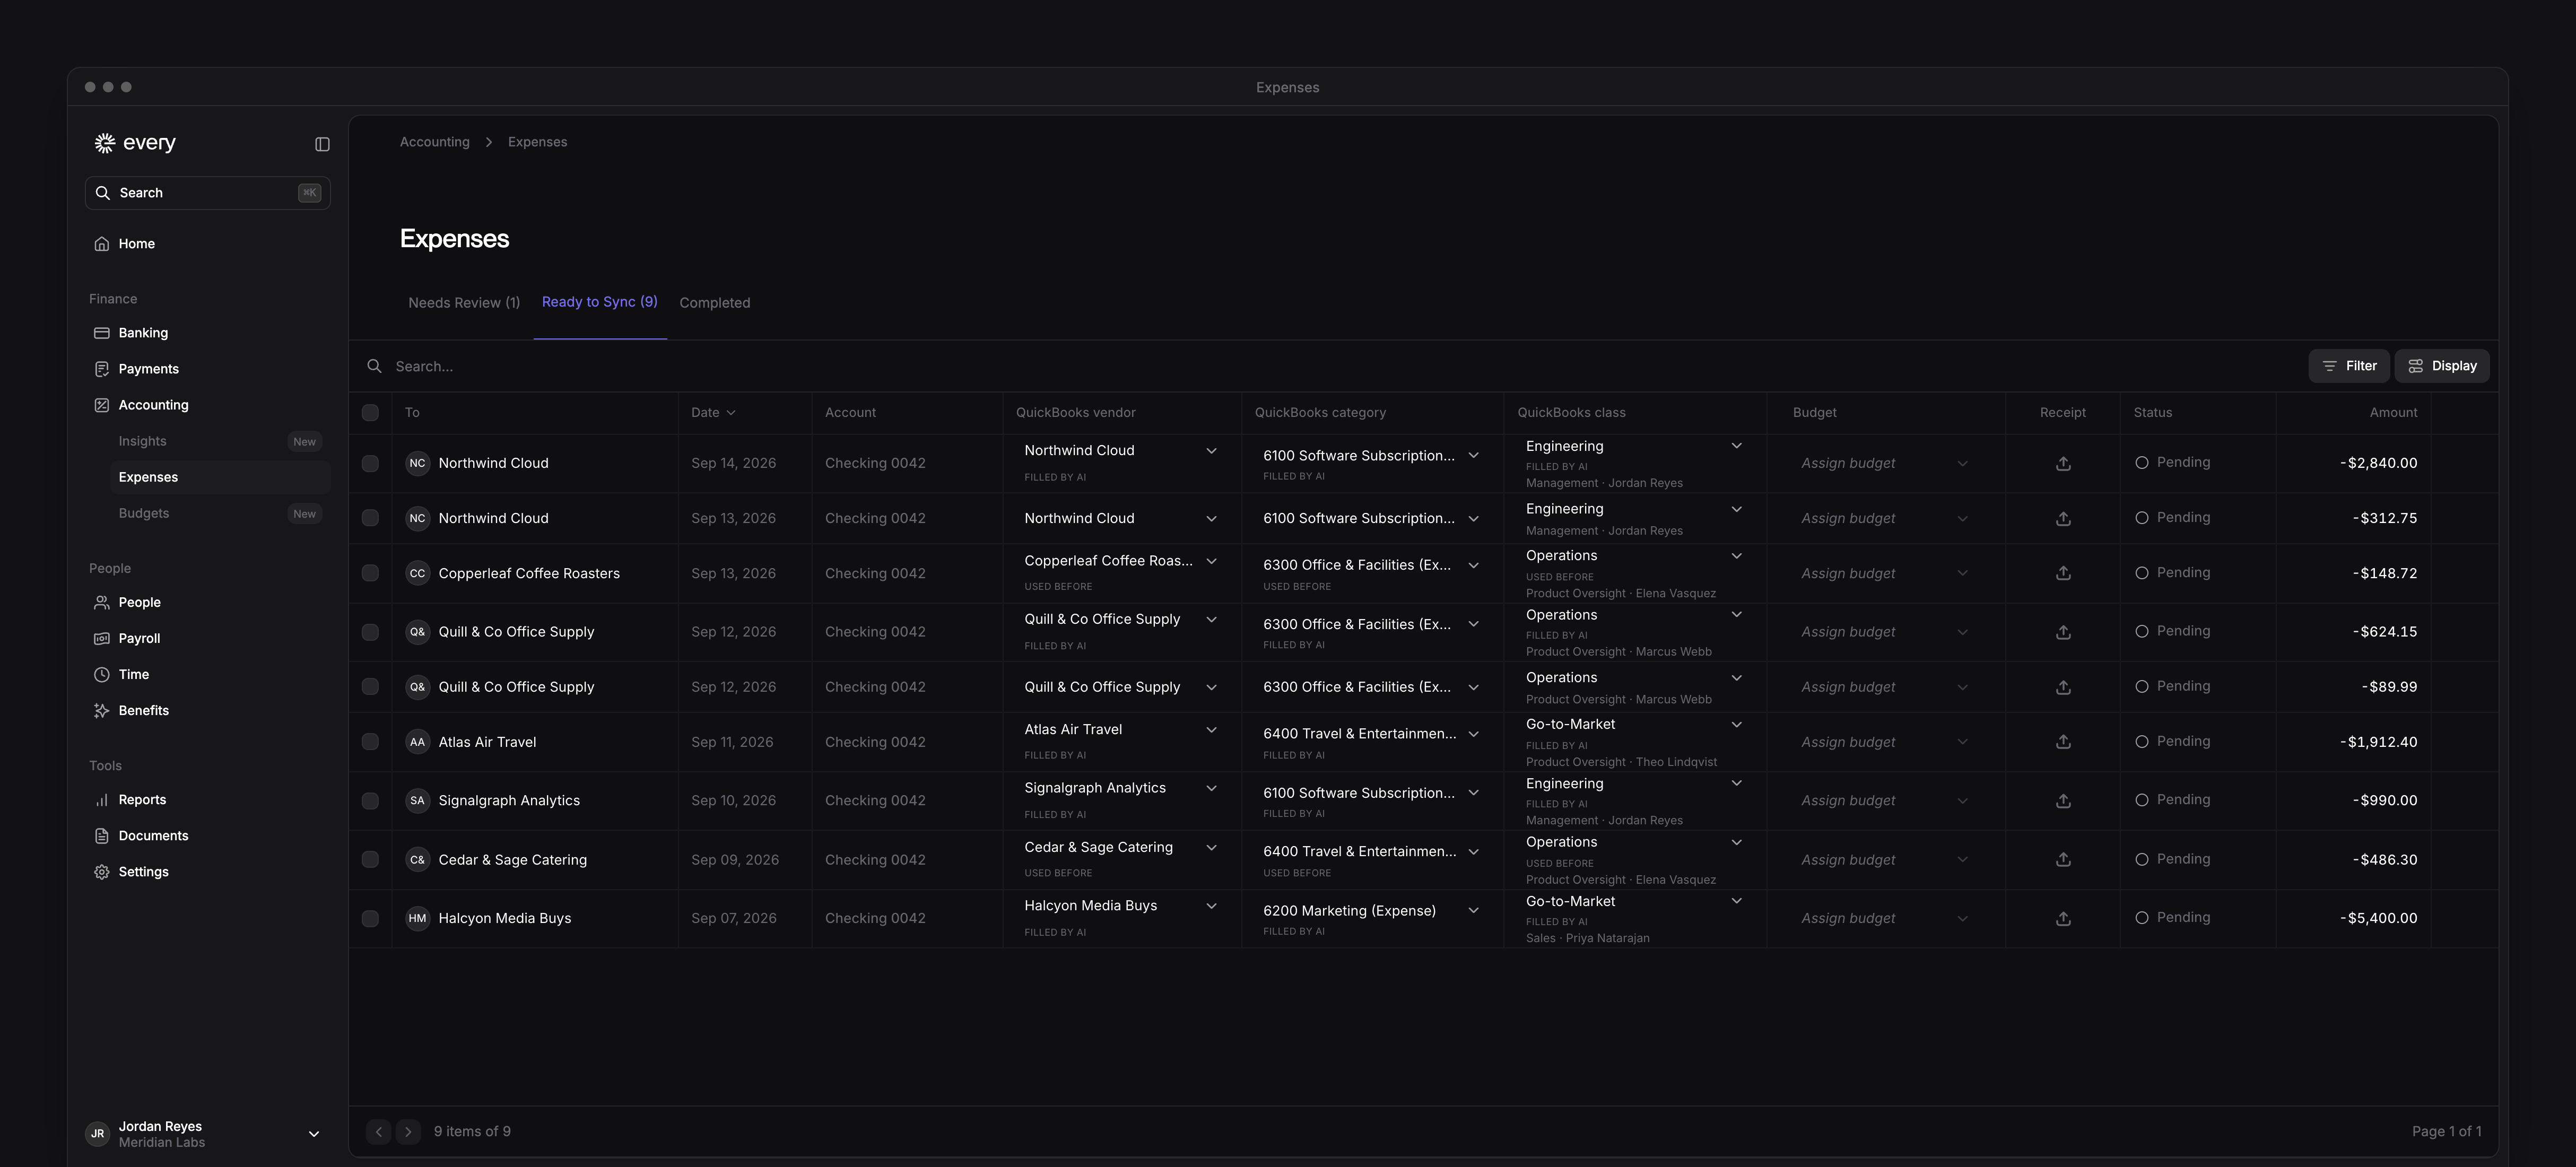Sort by the Date column header
Viewport: 2576px width, 1167px height.
(x=713, y=412)
